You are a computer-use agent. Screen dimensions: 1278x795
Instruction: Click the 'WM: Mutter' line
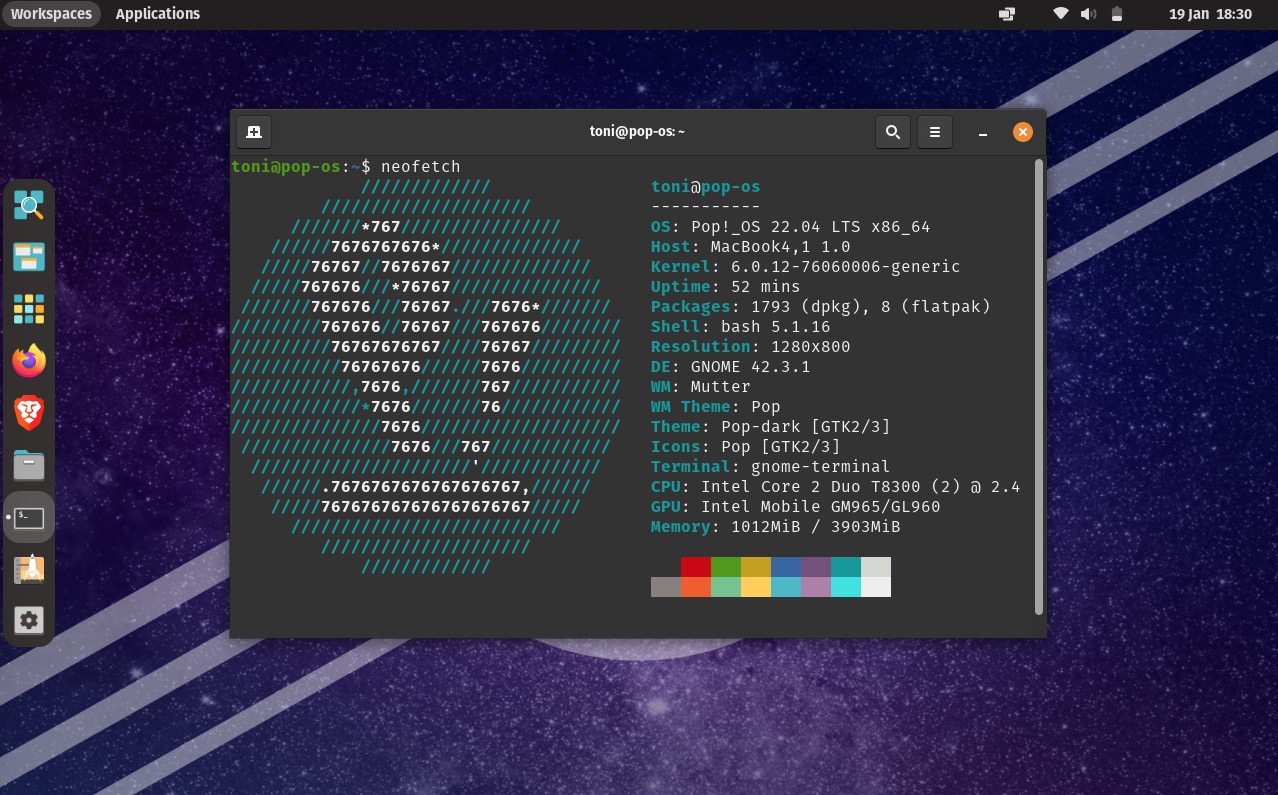701,387
